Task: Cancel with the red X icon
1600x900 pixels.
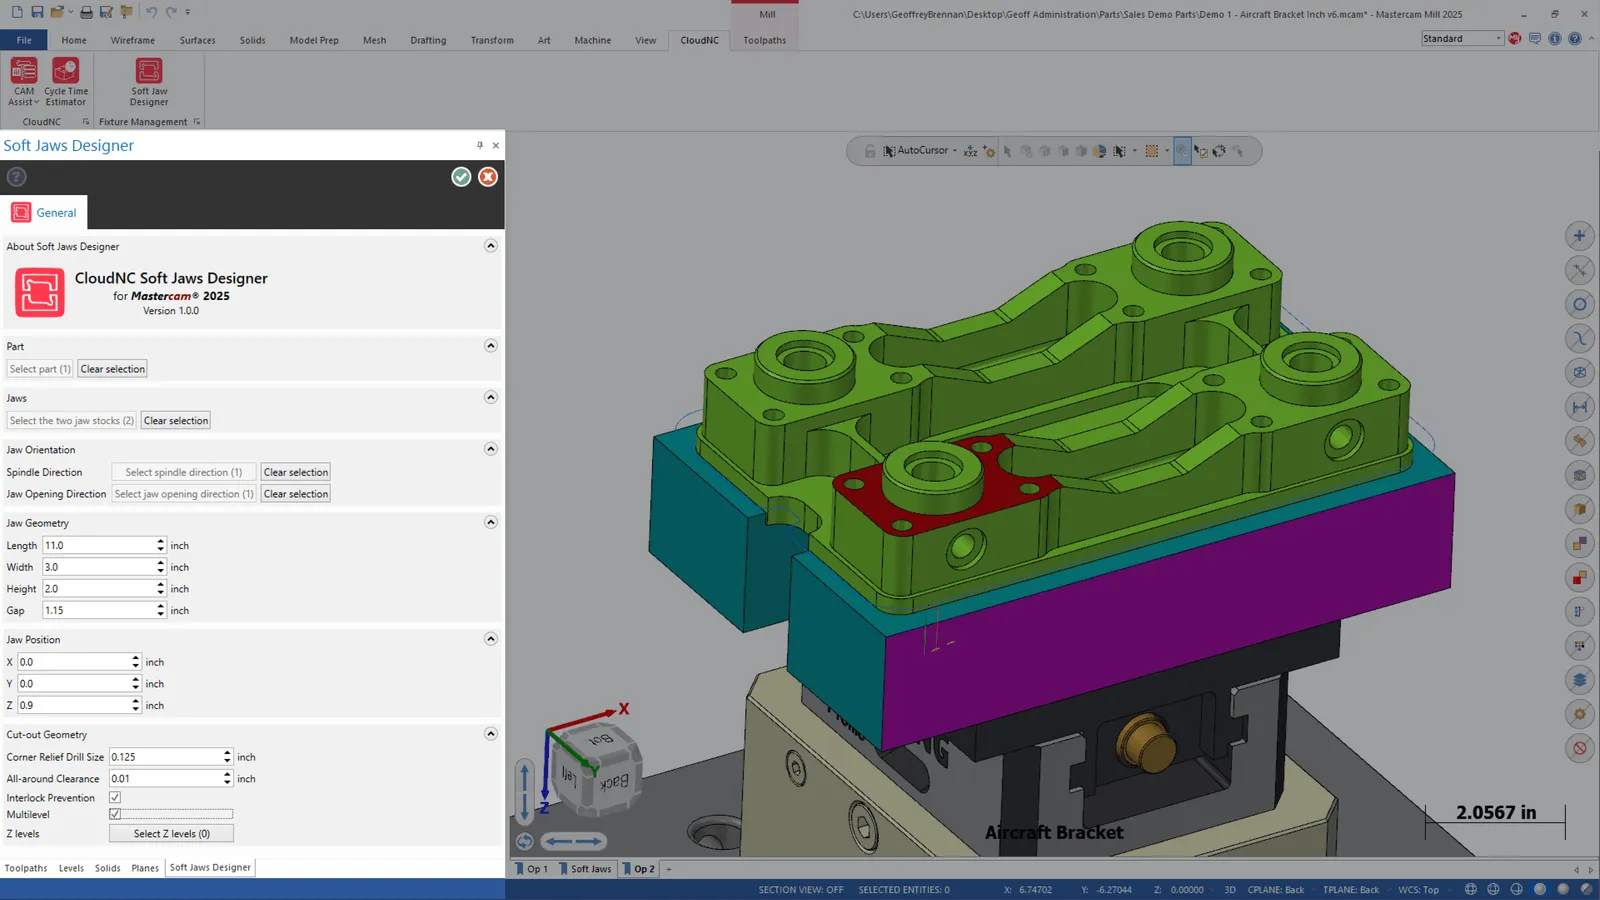Action: (488, 177)
